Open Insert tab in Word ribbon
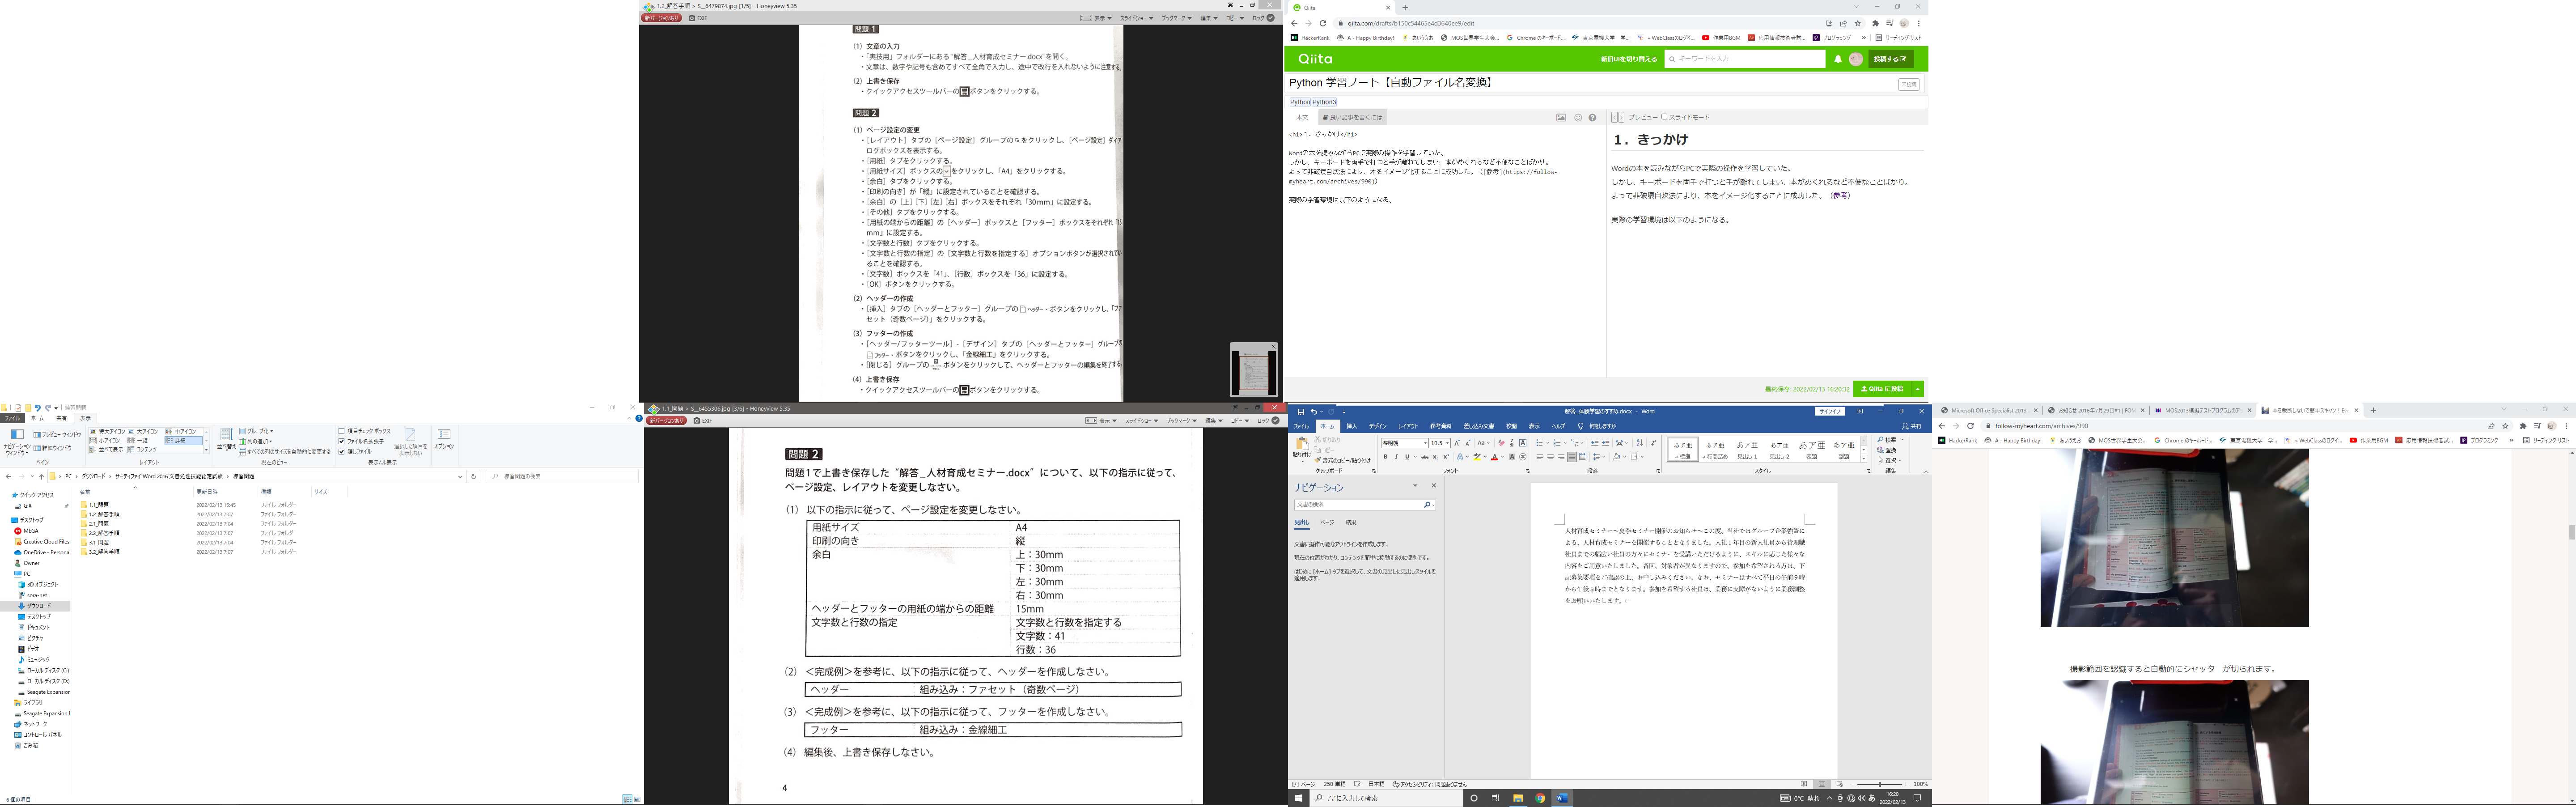The height and width of the screenshot is (807, 2576). (x=1352, y=426)
